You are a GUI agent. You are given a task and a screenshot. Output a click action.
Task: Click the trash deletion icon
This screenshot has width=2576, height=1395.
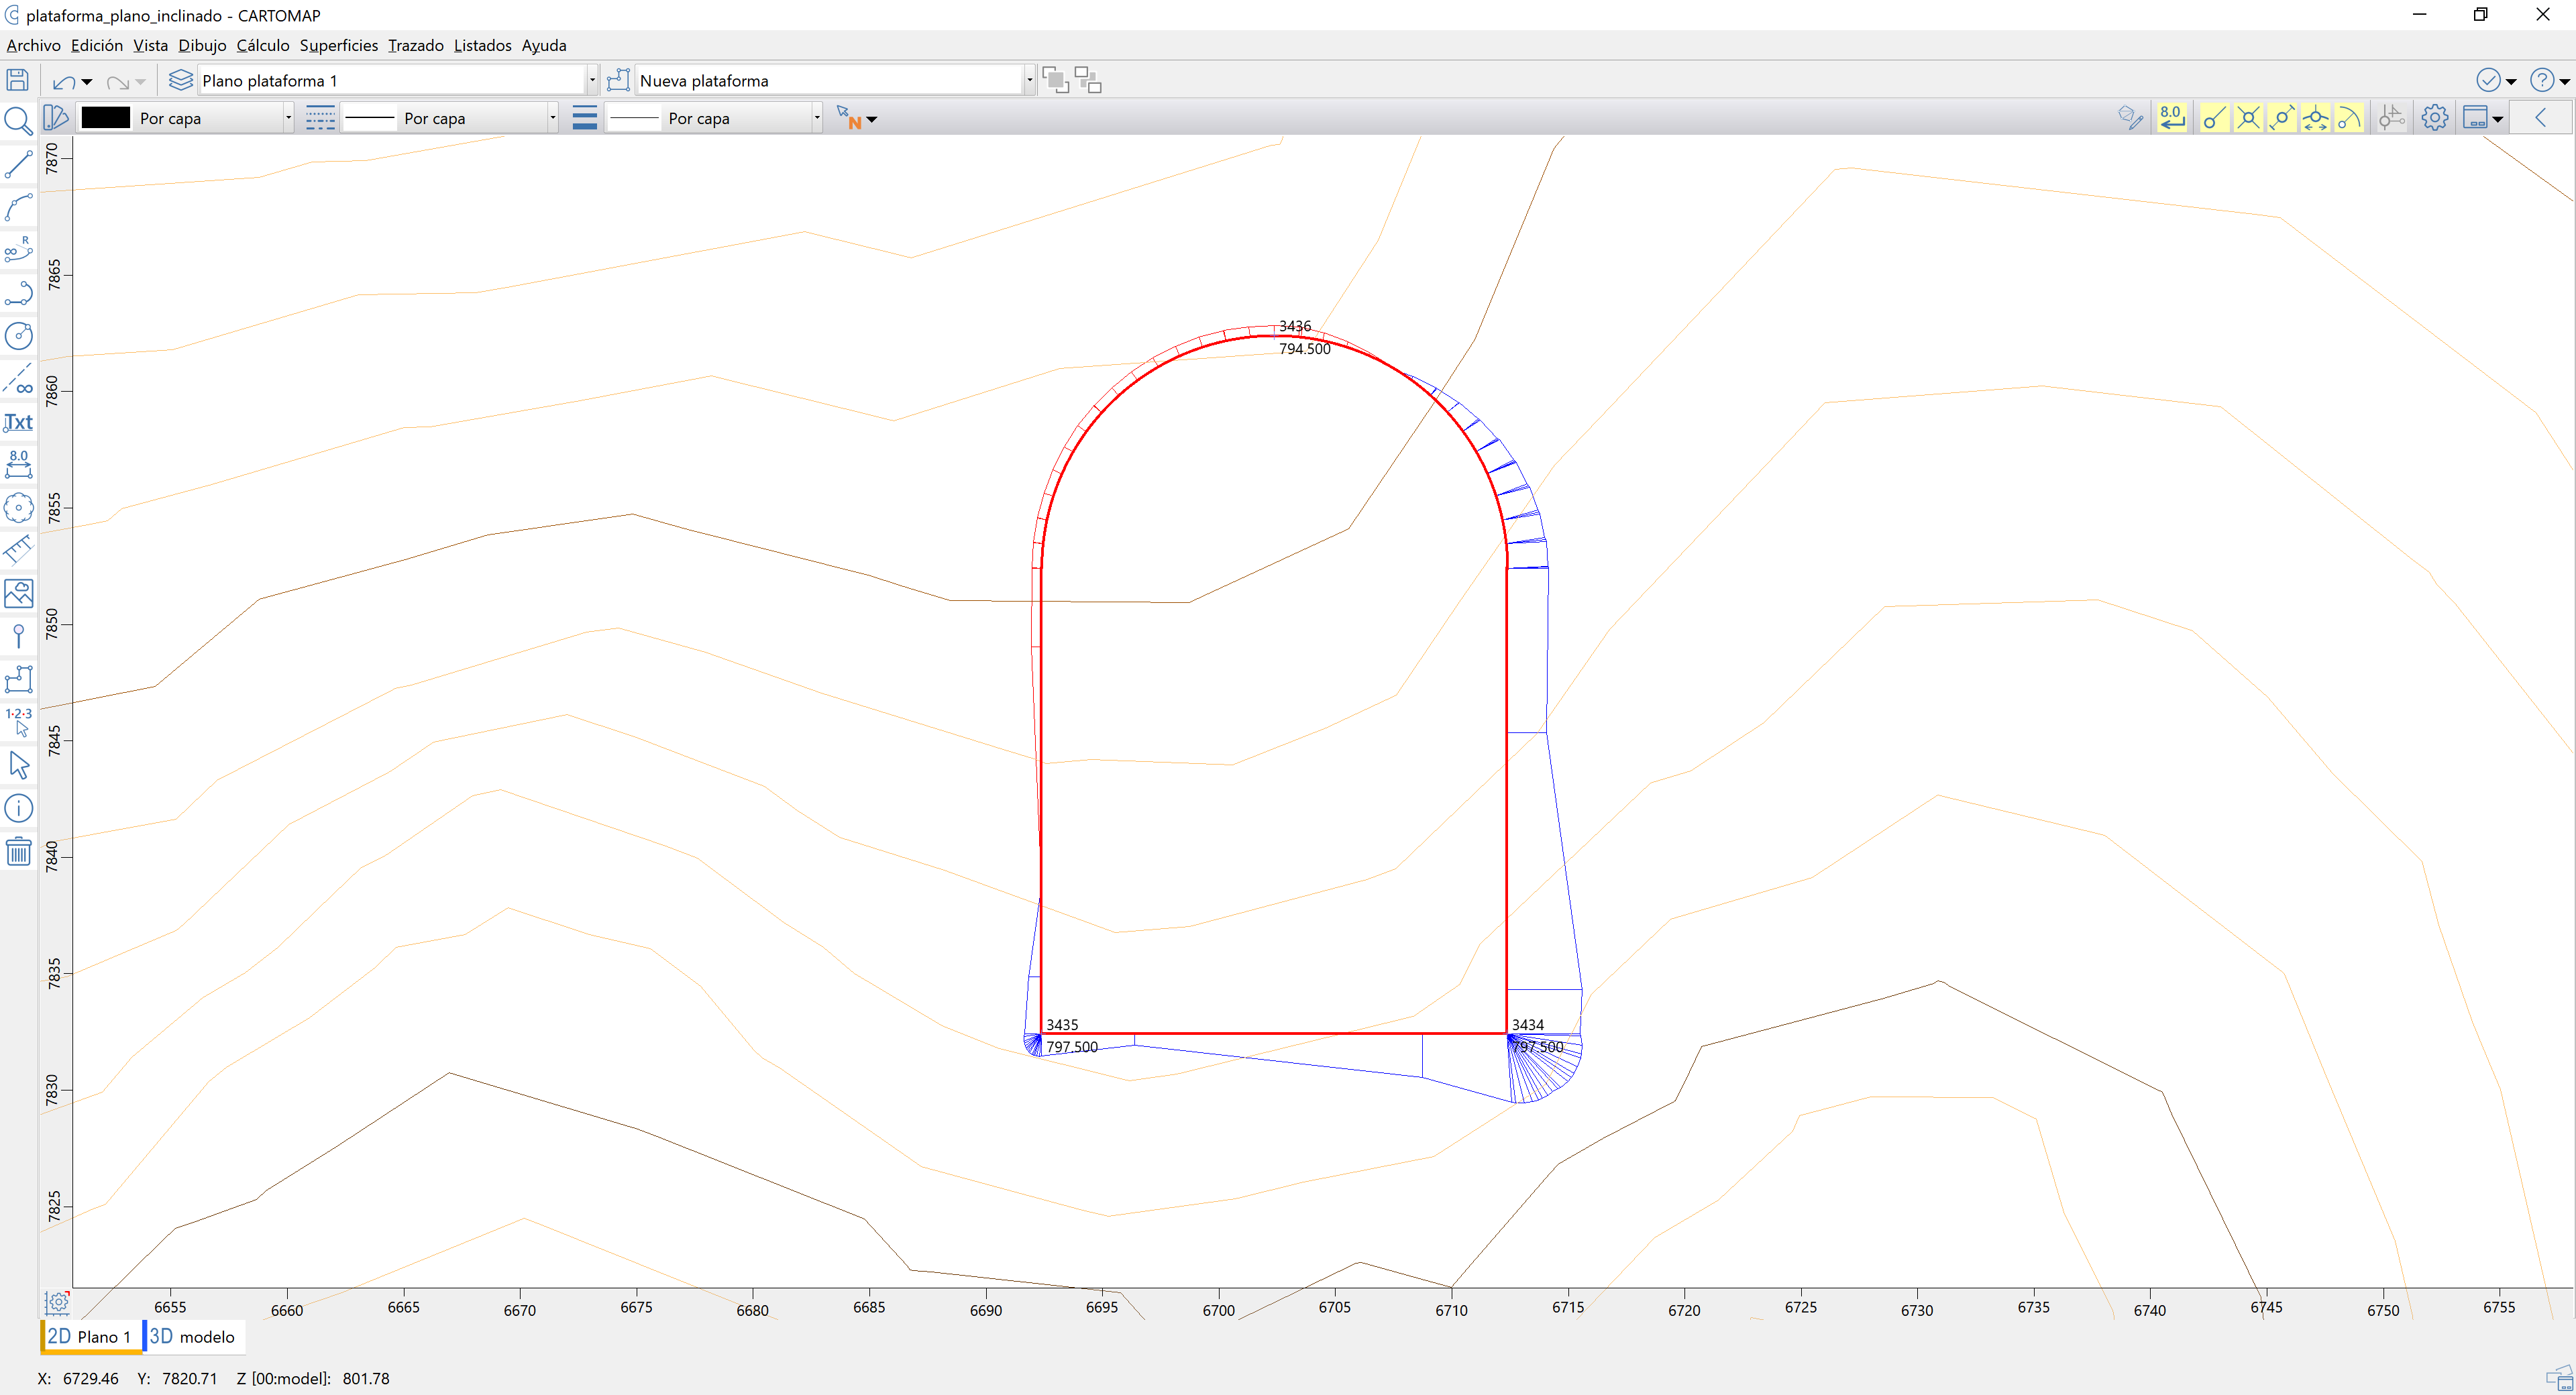coord(18,851)
